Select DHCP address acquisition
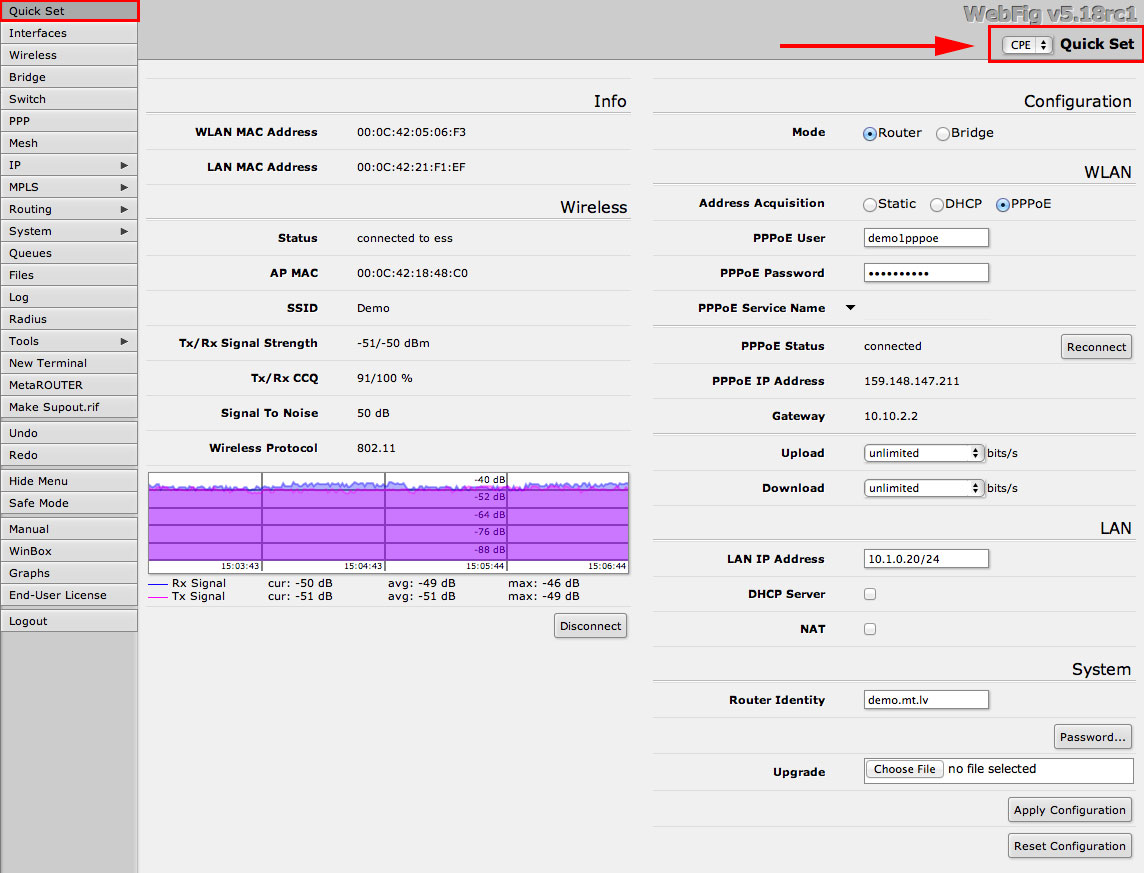The image size is (1144, 873). (x=937, y=204)
